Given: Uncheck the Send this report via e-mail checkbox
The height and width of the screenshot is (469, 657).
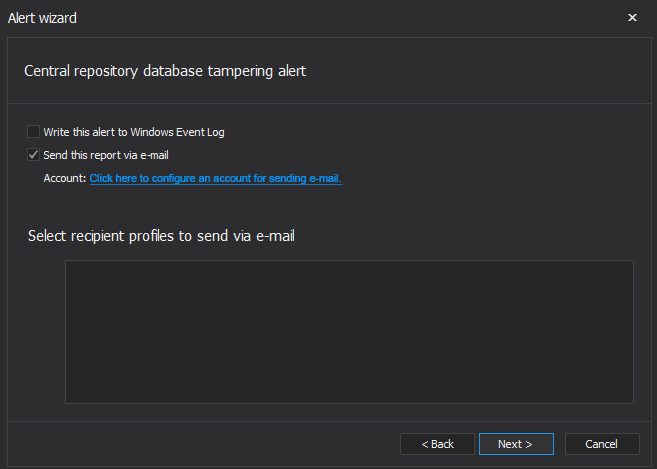Looking at the screenshot, I should click(x=34, y=155).
